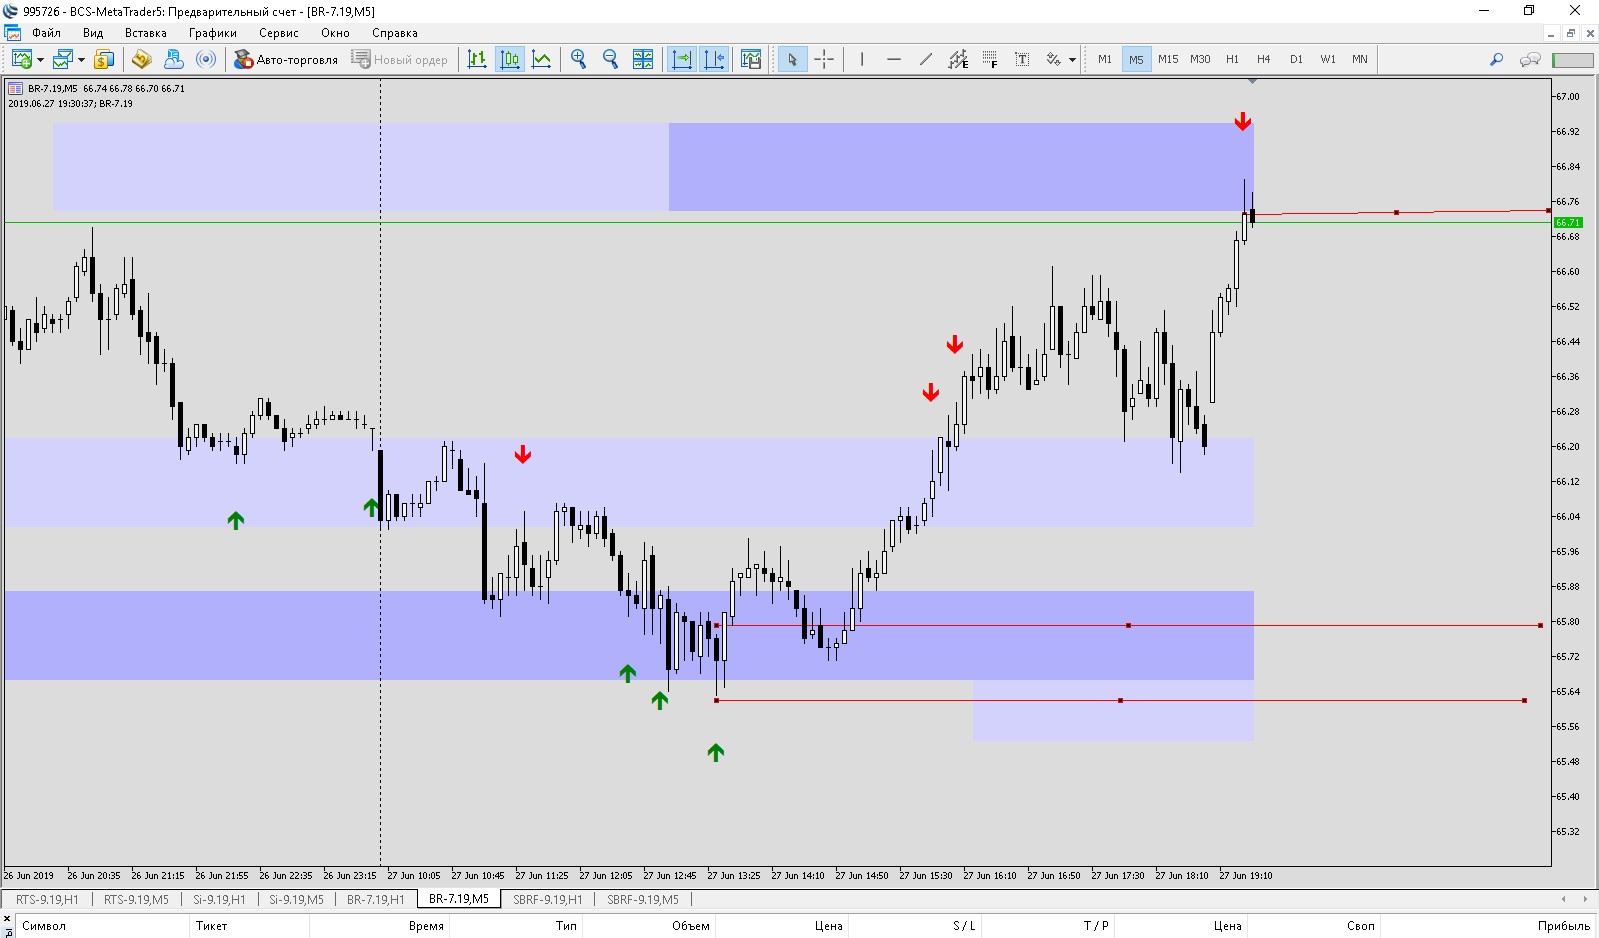The image size is (1599, 938).
Task: Toggle the Авто-торговля button
Action: pos(286,59)
